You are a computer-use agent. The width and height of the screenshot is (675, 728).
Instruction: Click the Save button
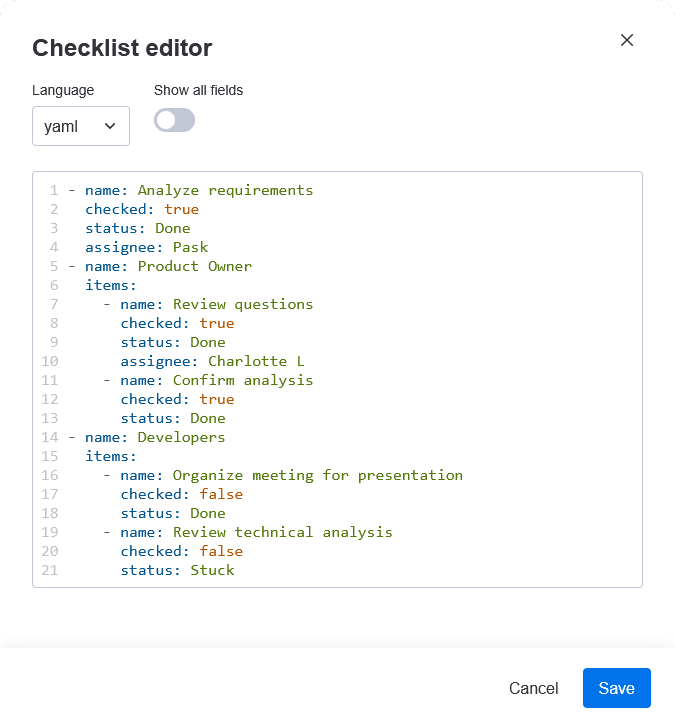tap(617, 688)
